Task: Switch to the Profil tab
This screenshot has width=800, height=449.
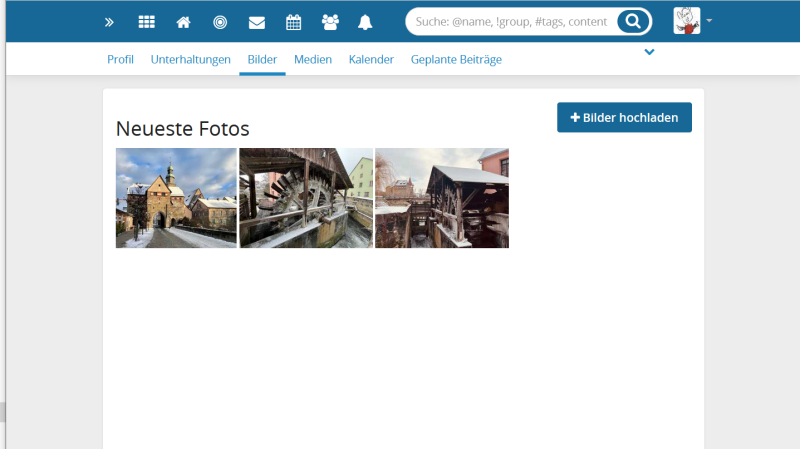Action: (x=120, y=60)
